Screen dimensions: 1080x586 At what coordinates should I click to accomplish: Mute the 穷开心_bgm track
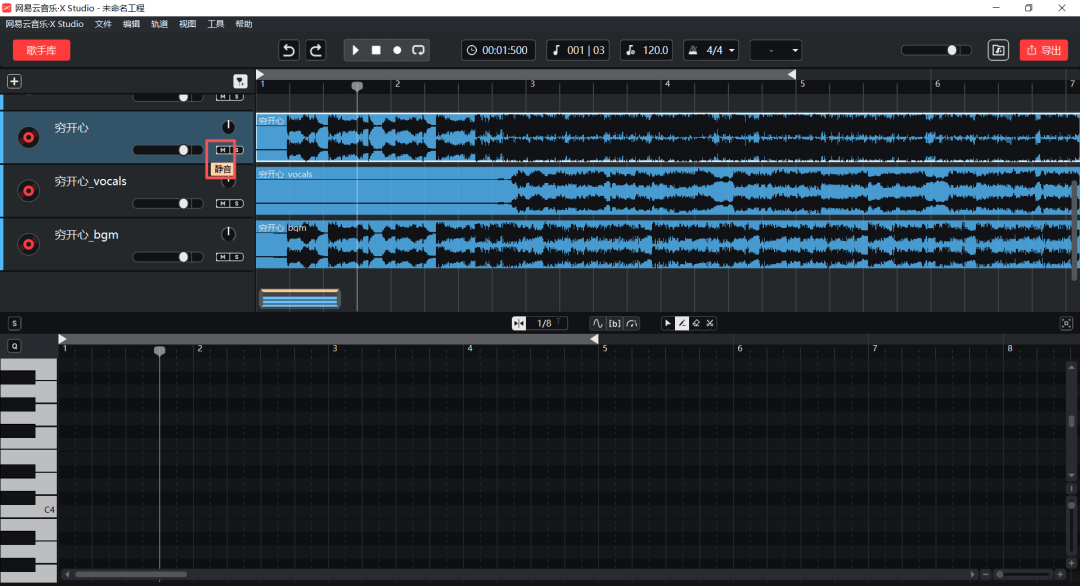click(x=223, y=257)
